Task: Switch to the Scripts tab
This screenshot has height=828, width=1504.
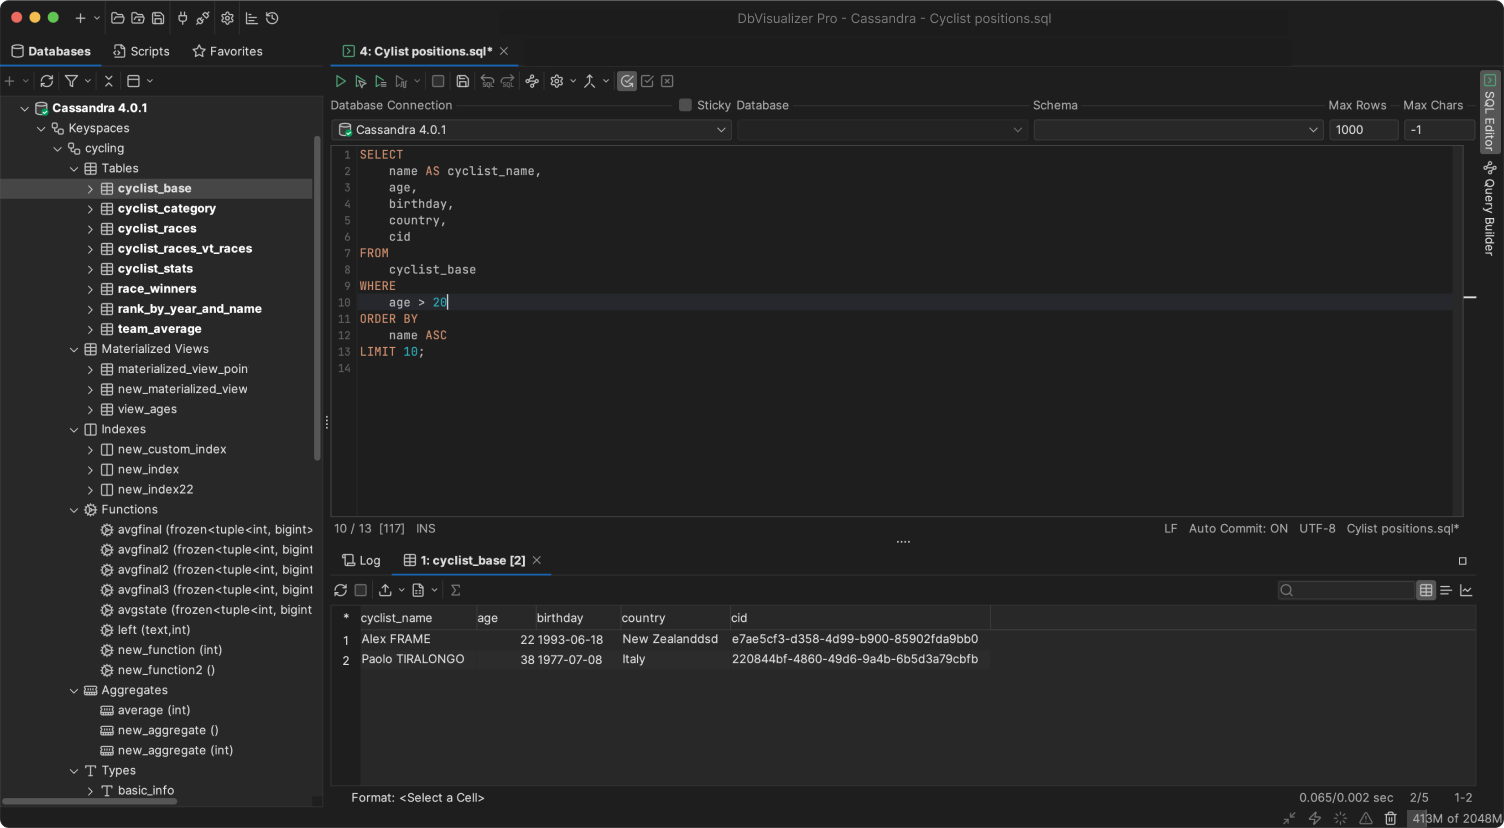Action: (141, 51)
